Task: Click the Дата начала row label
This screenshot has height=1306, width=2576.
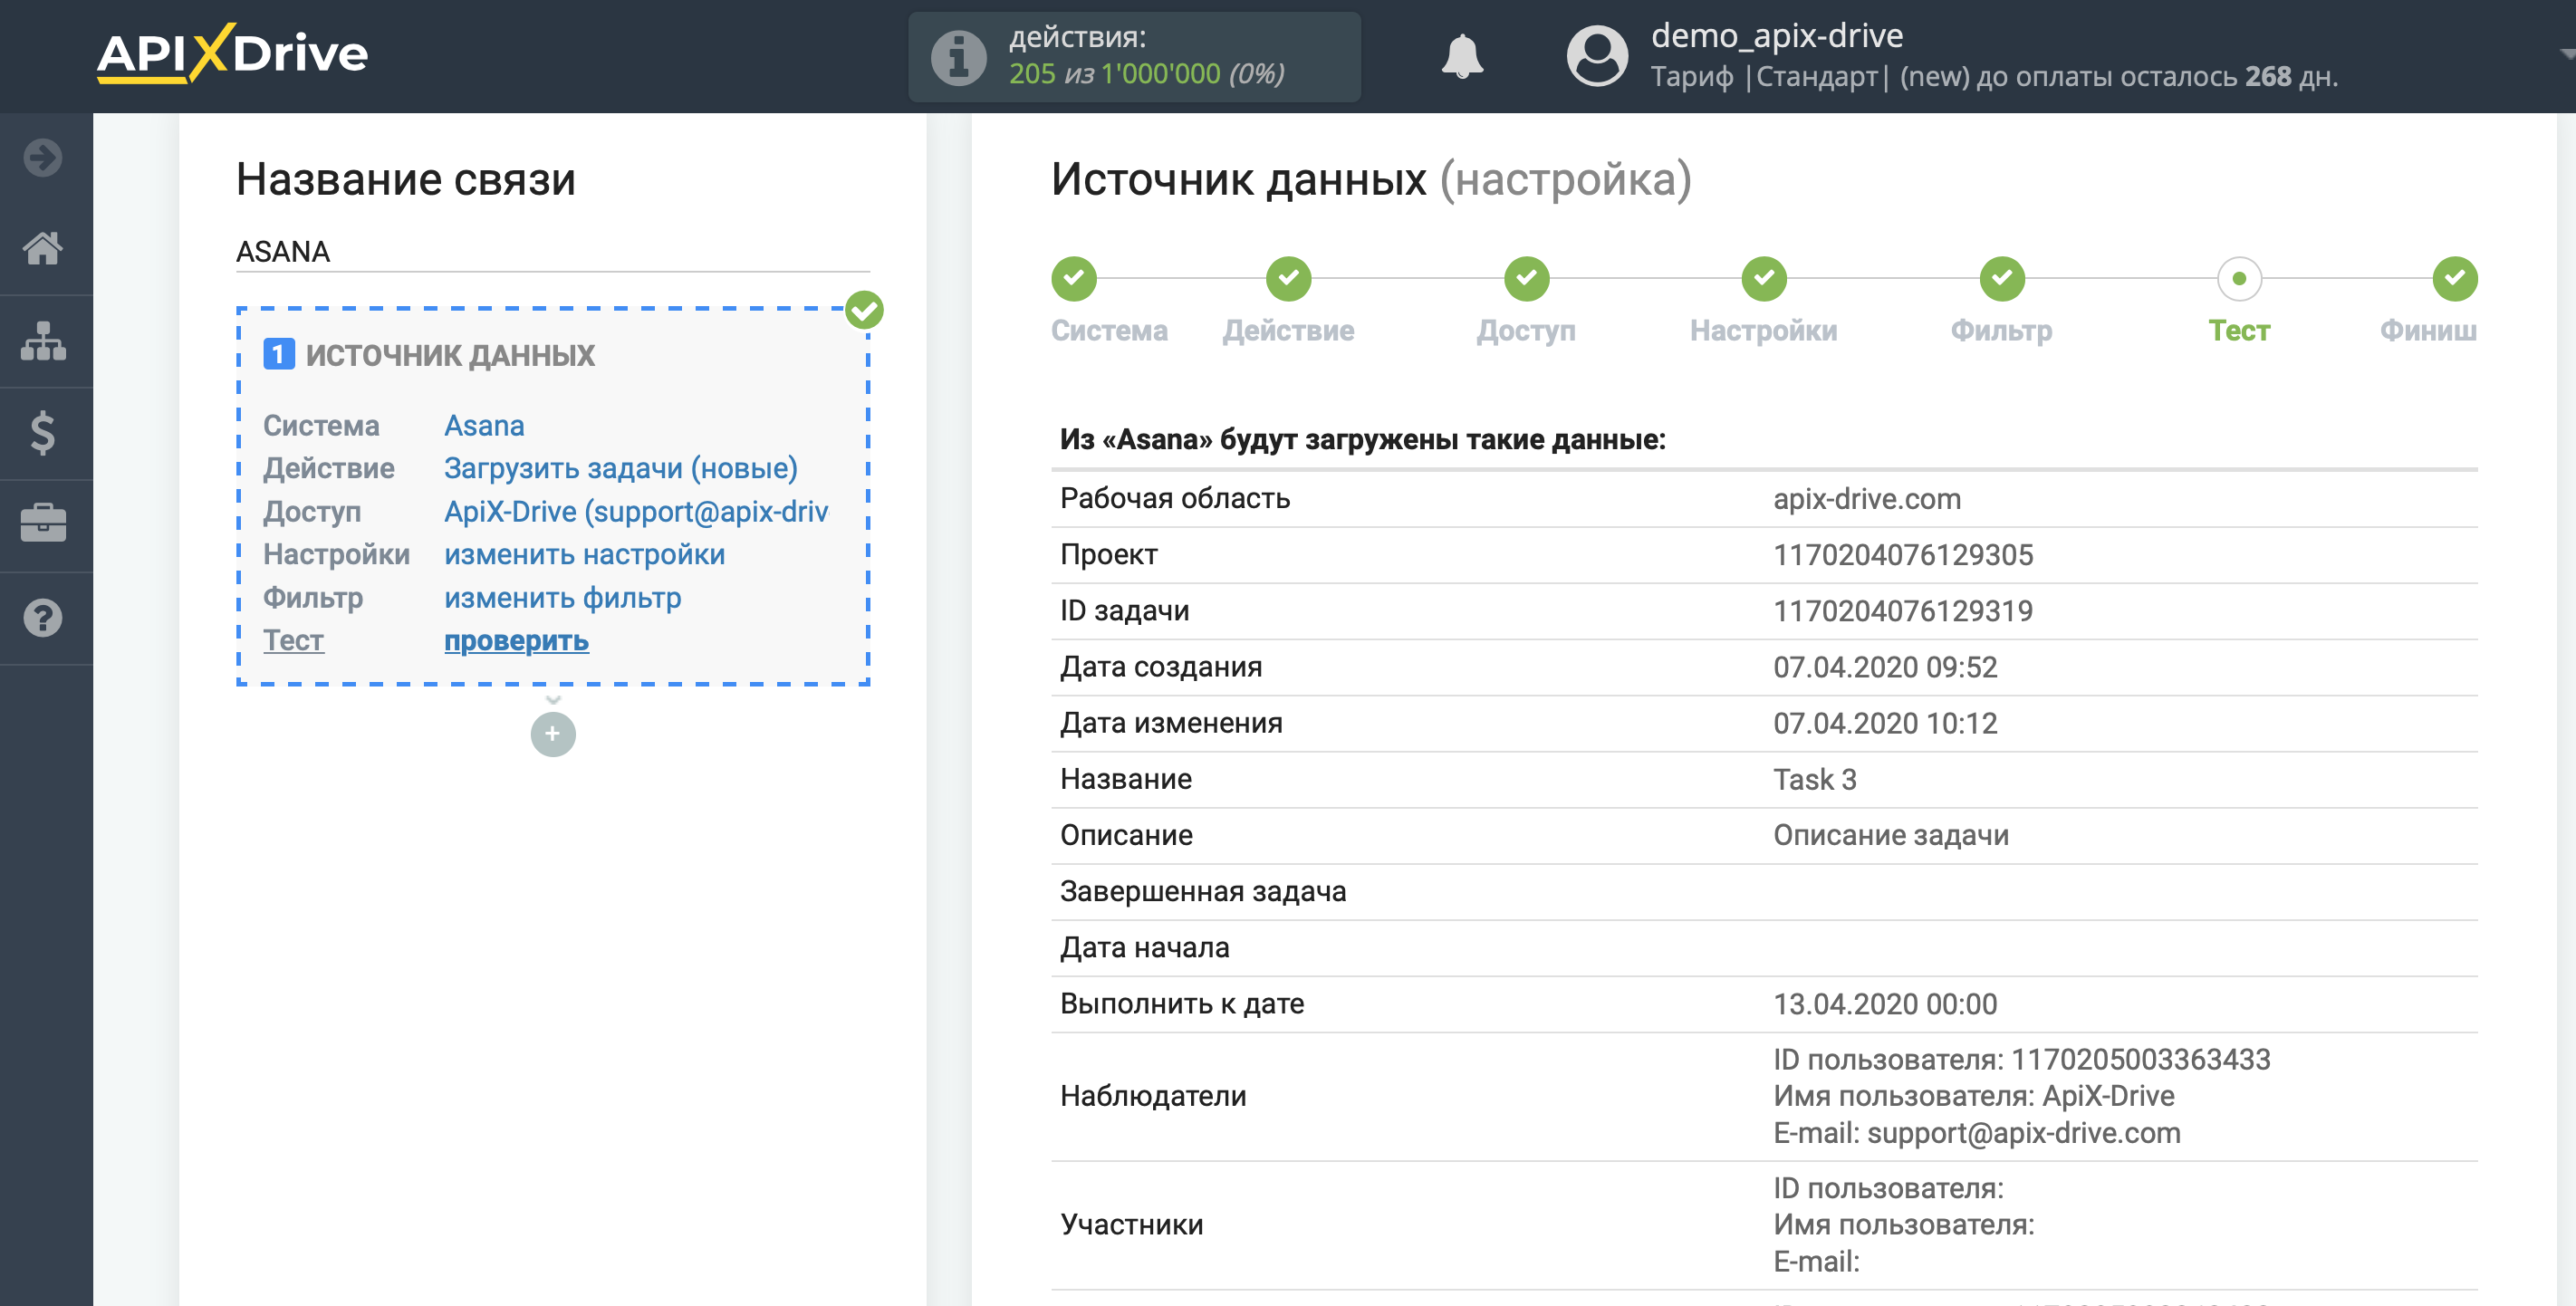Action: point(1145,946)
